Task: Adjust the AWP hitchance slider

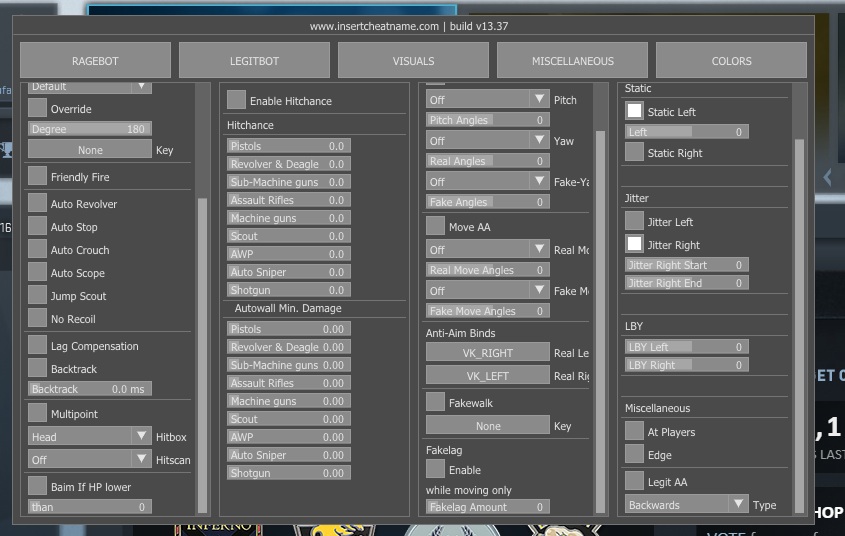Action: tap(288, 254)
